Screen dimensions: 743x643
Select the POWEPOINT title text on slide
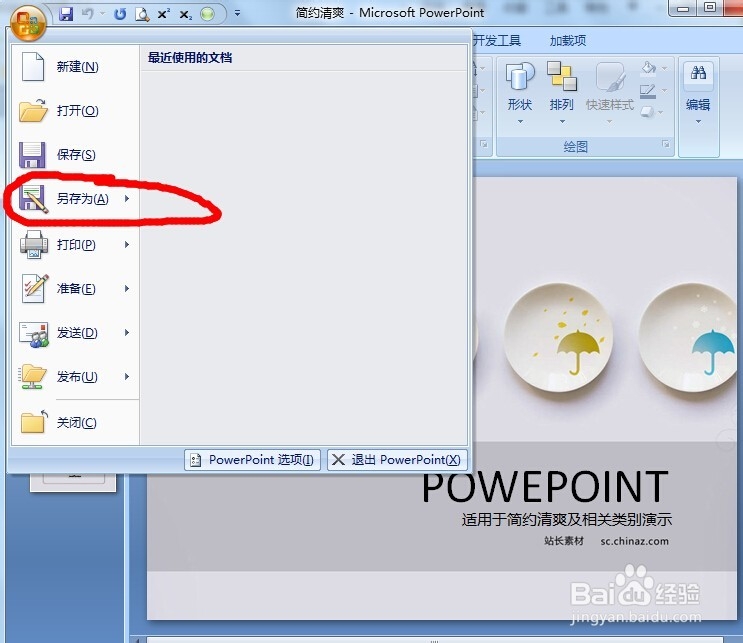point(545,487)
